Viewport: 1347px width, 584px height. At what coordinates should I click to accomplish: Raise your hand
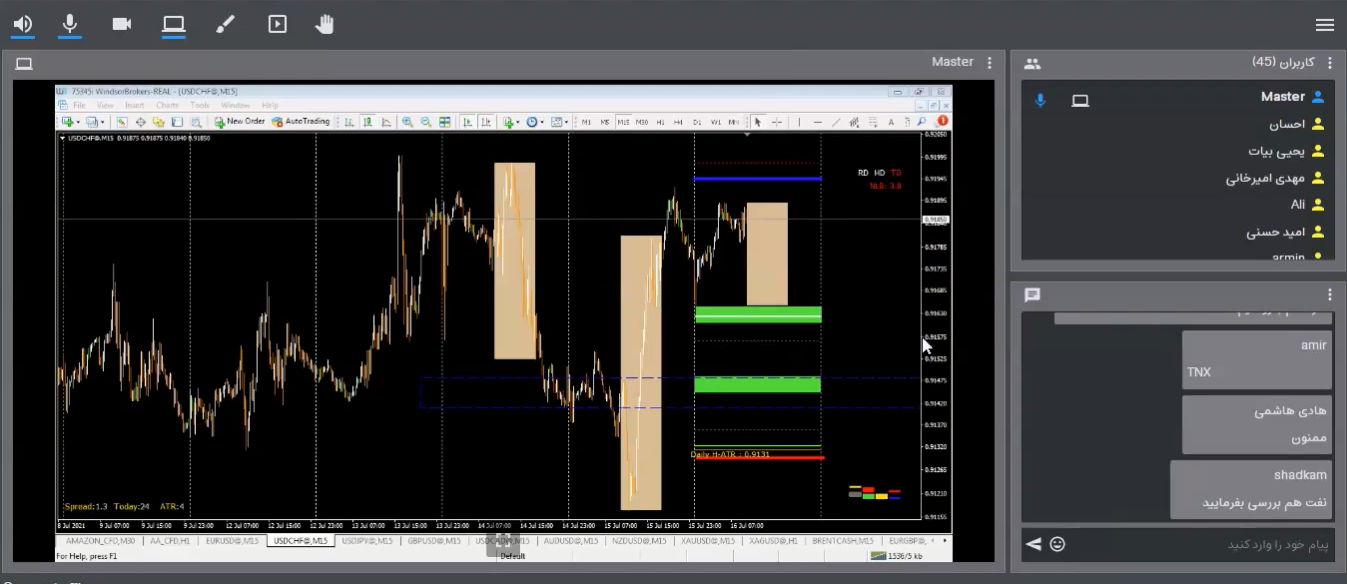pos(325,24)
